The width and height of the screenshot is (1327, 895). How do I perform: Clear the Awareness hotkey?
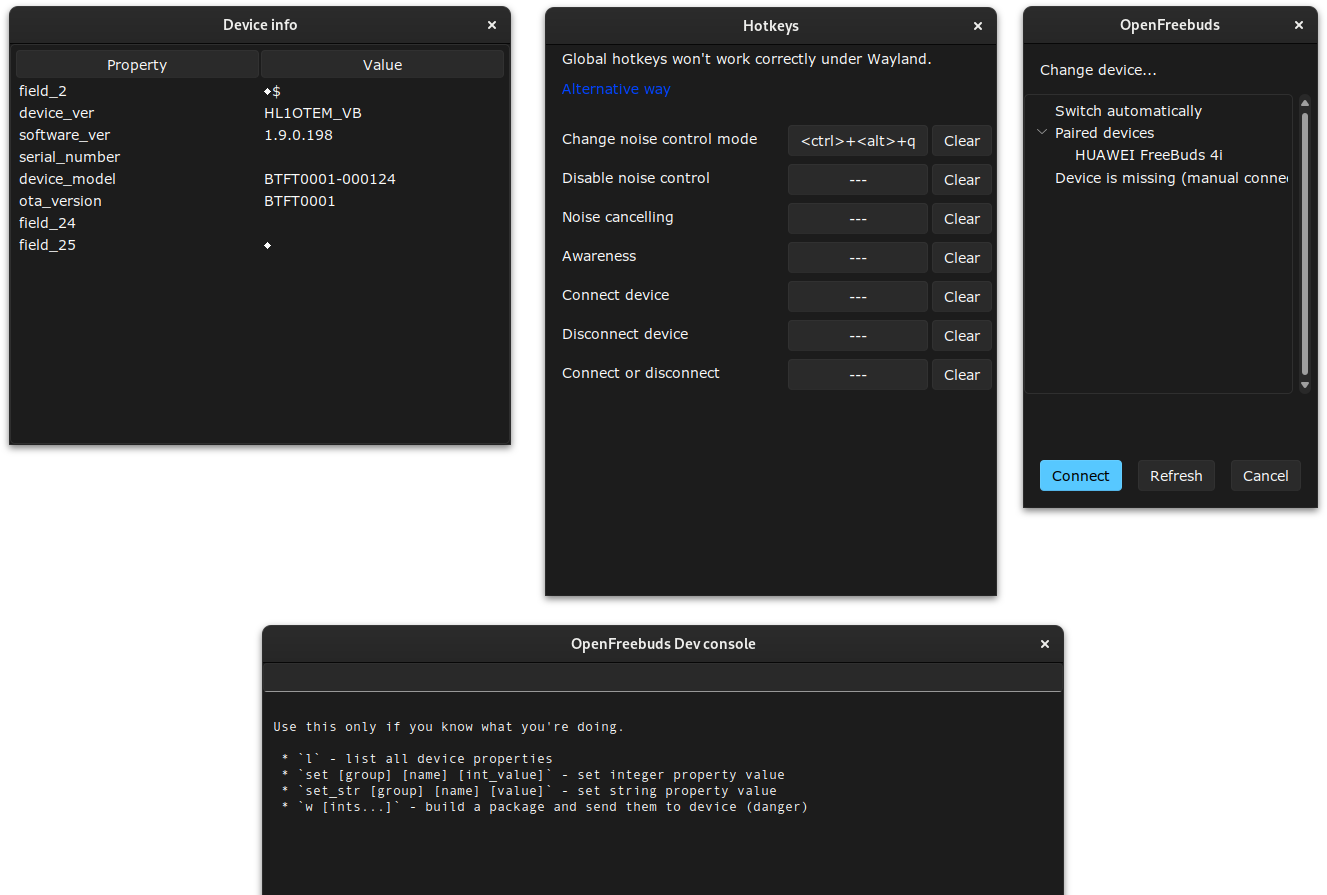click(962, 258)
